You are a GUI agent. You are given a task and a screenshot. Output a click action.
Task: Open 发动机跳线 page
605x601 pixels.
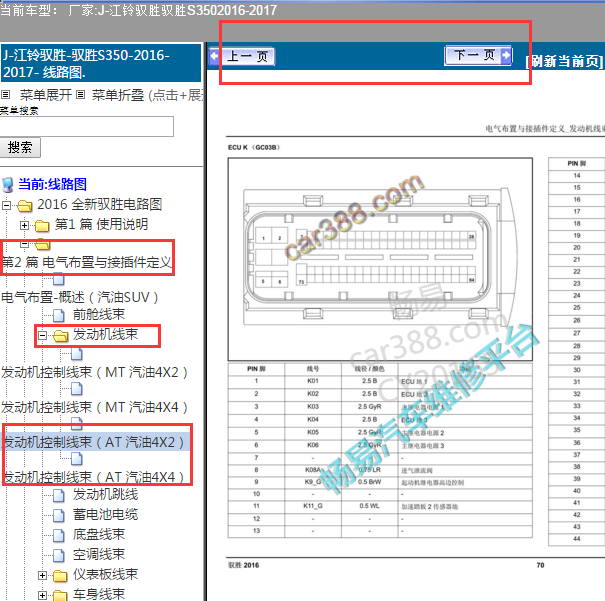coord(105,495)
